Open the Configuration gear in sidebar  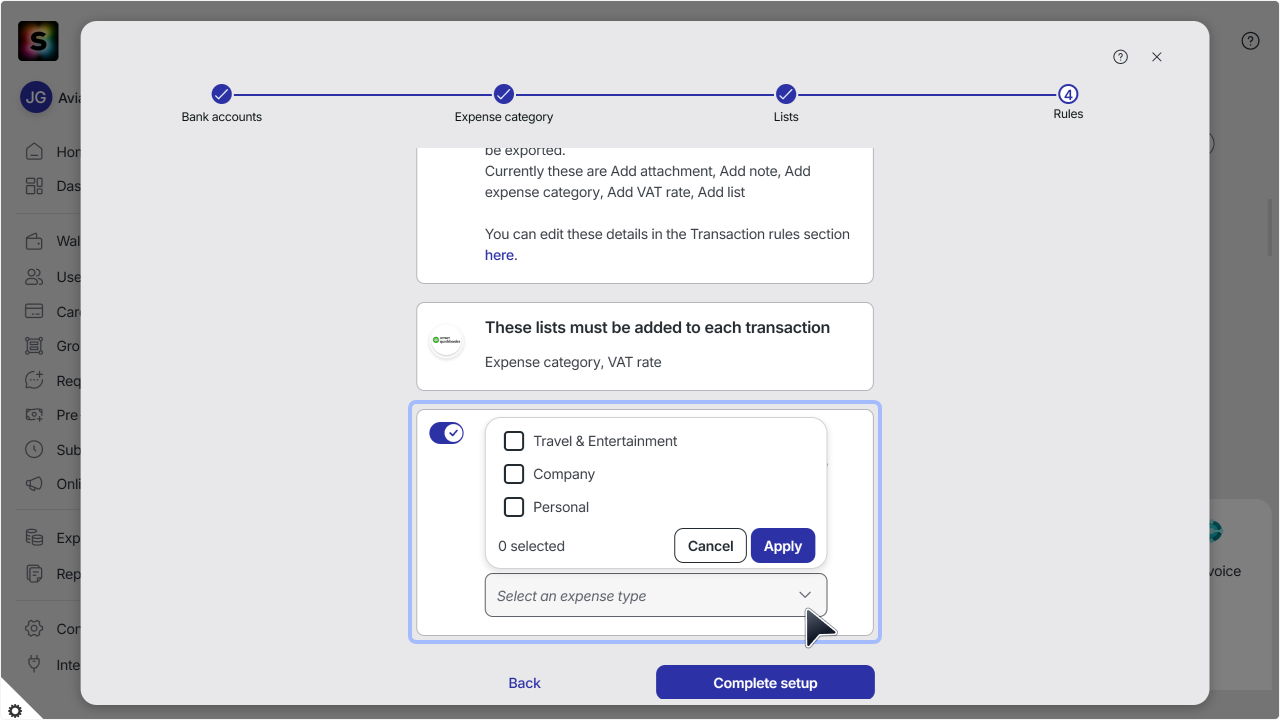coord(35,629)
